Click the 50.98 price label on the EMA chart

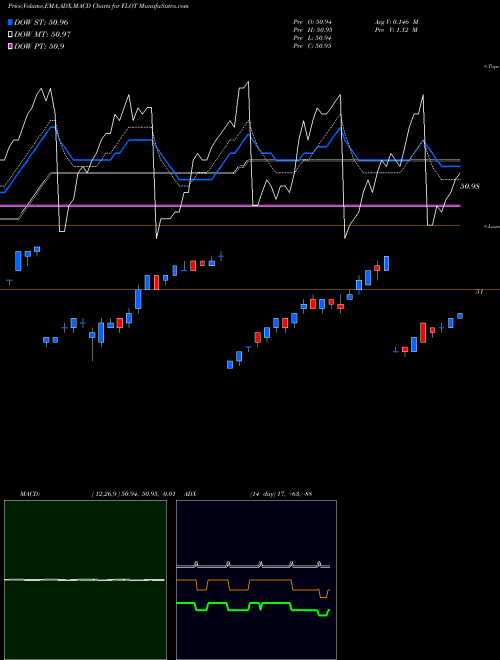coord(470,186)
